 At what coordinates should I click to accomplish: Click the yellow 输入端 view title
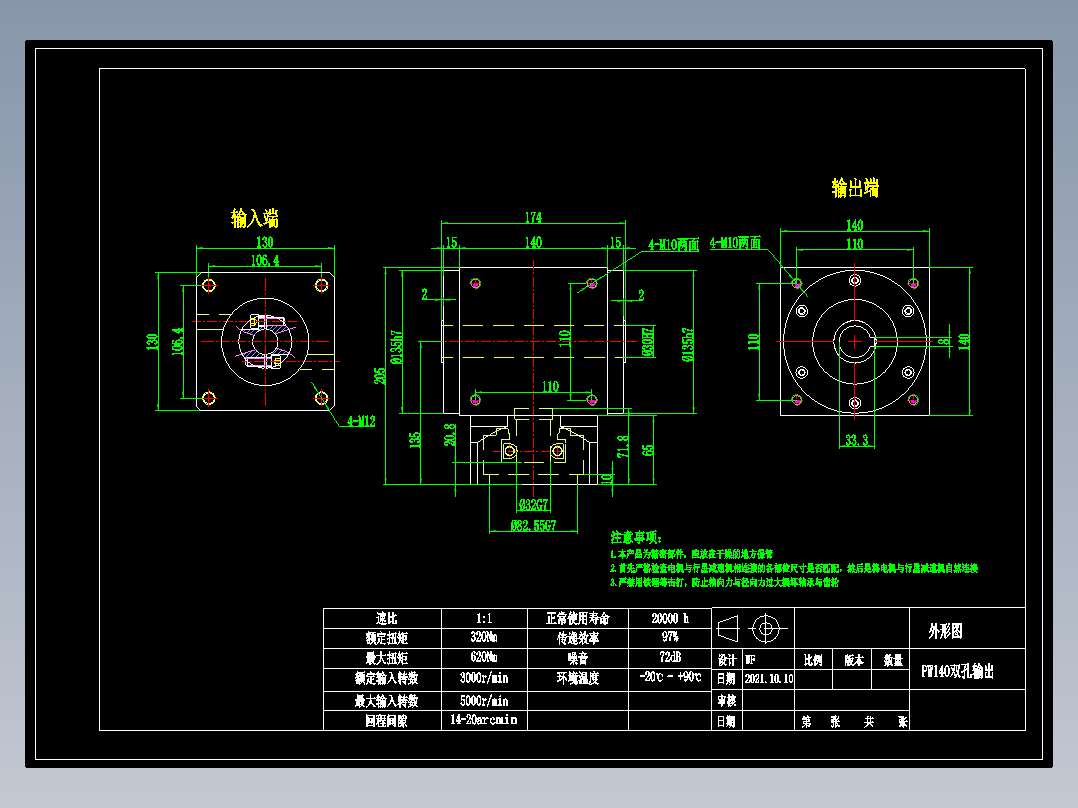pos(255,218)
